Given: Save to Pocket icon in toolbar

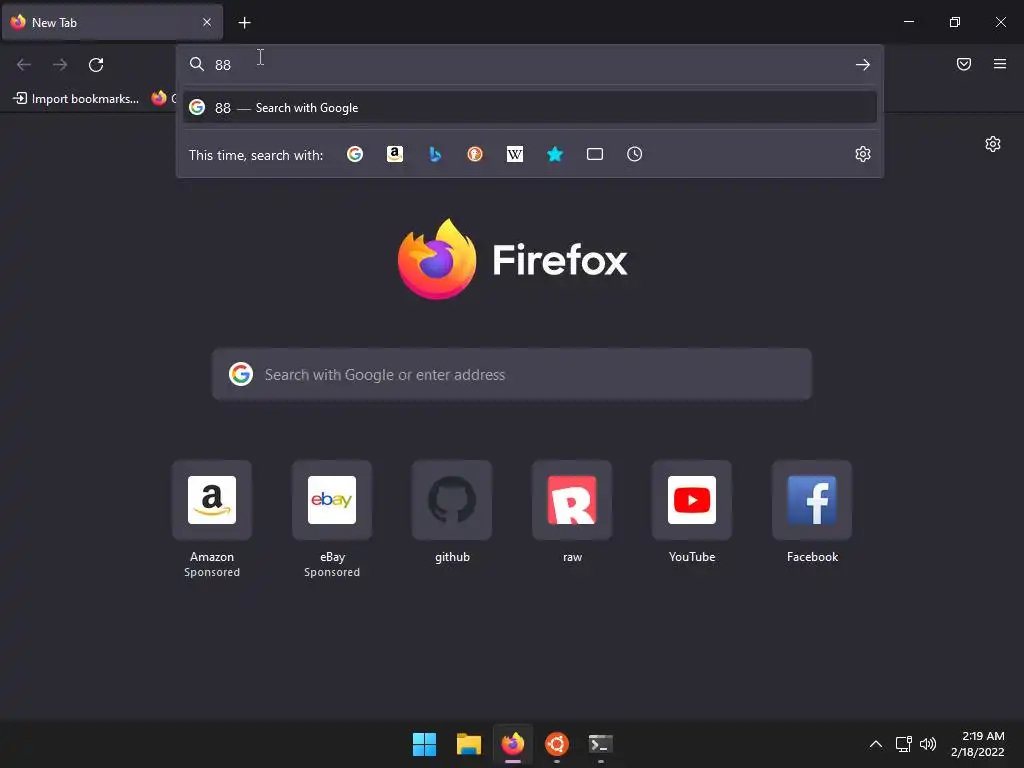Looking at the screenshot, I should pyautogui.click(x=963, y=64).
